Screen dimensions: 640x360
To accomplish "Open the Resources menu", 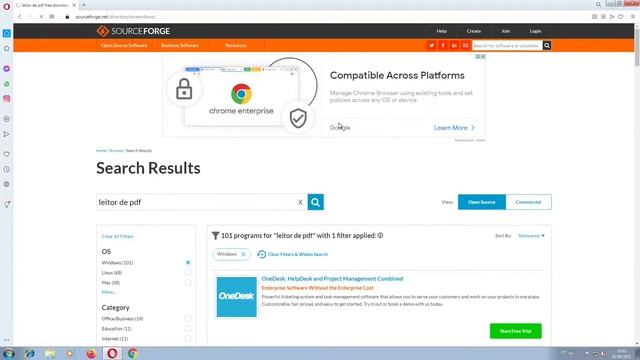I will click(x=236, y=45).
